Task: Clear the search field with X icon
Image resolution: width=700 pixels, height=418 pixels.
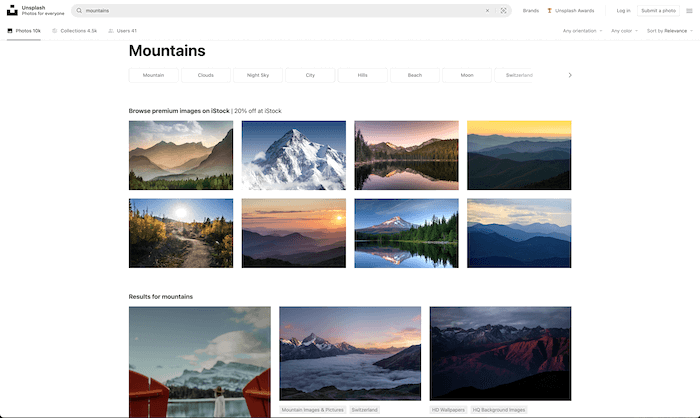Action: [488, 10]
